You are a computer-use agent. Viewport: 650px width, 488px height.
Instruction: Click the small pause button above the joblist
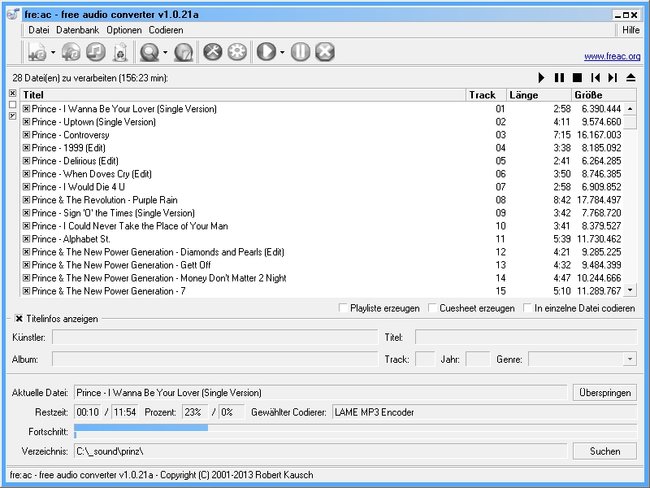coord(559,78)
